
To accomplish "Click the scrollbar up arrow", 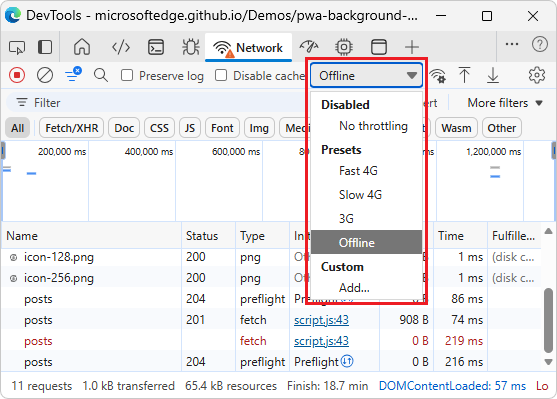I will click(548, 231).
